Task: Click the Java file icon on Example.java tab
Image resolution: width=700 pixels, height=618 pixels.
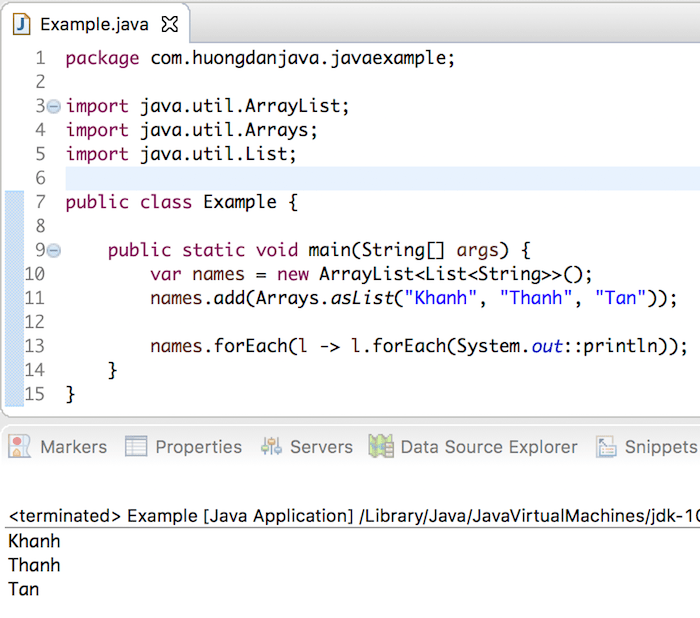Action: tap(21, 24)
